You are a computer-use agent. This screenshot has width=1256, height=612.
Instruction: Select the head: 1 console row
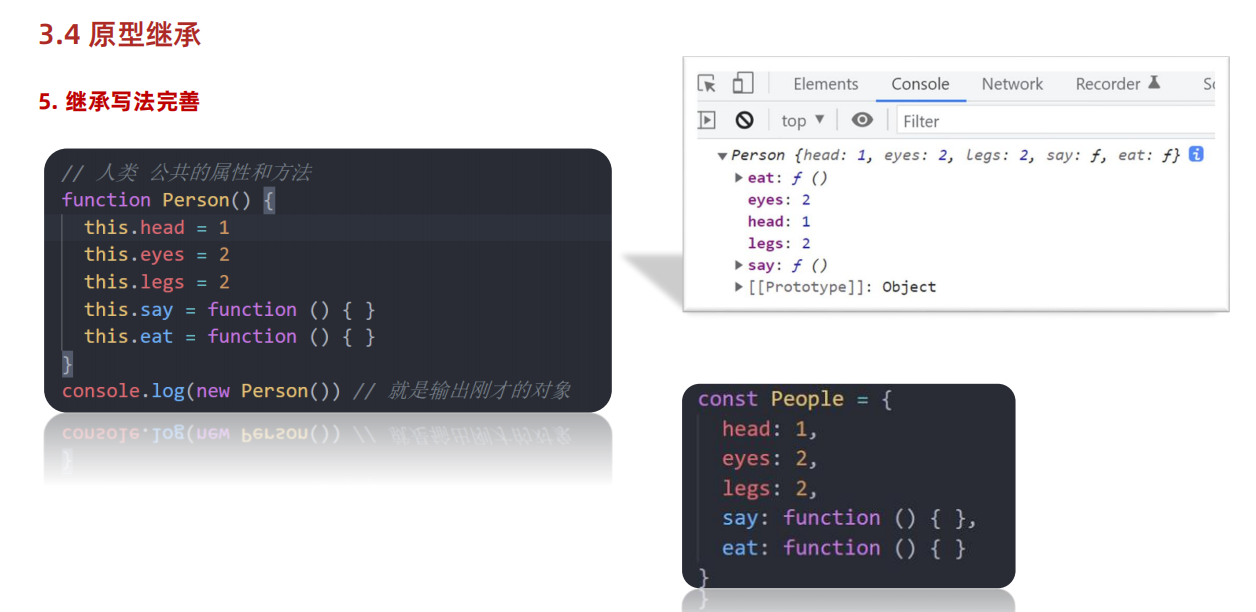coord(779,222)
